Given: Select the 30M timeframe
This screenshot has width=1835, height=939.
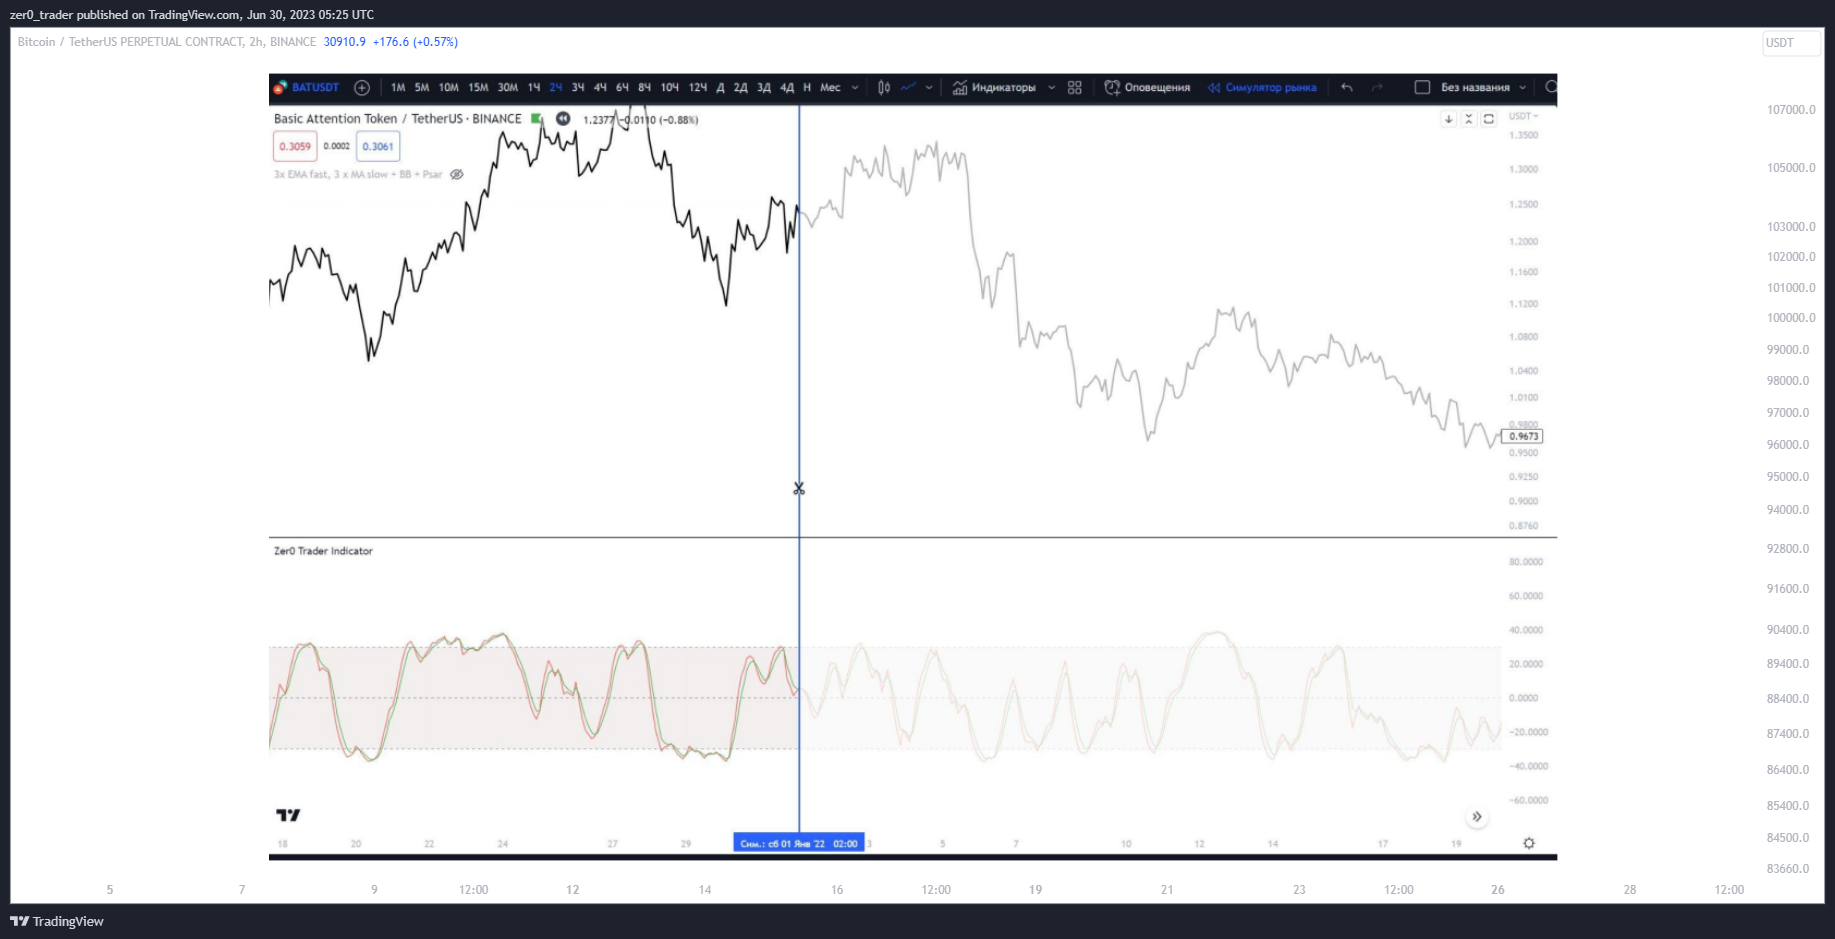Looking at the screenshot, I should click(x=508, y=88).
